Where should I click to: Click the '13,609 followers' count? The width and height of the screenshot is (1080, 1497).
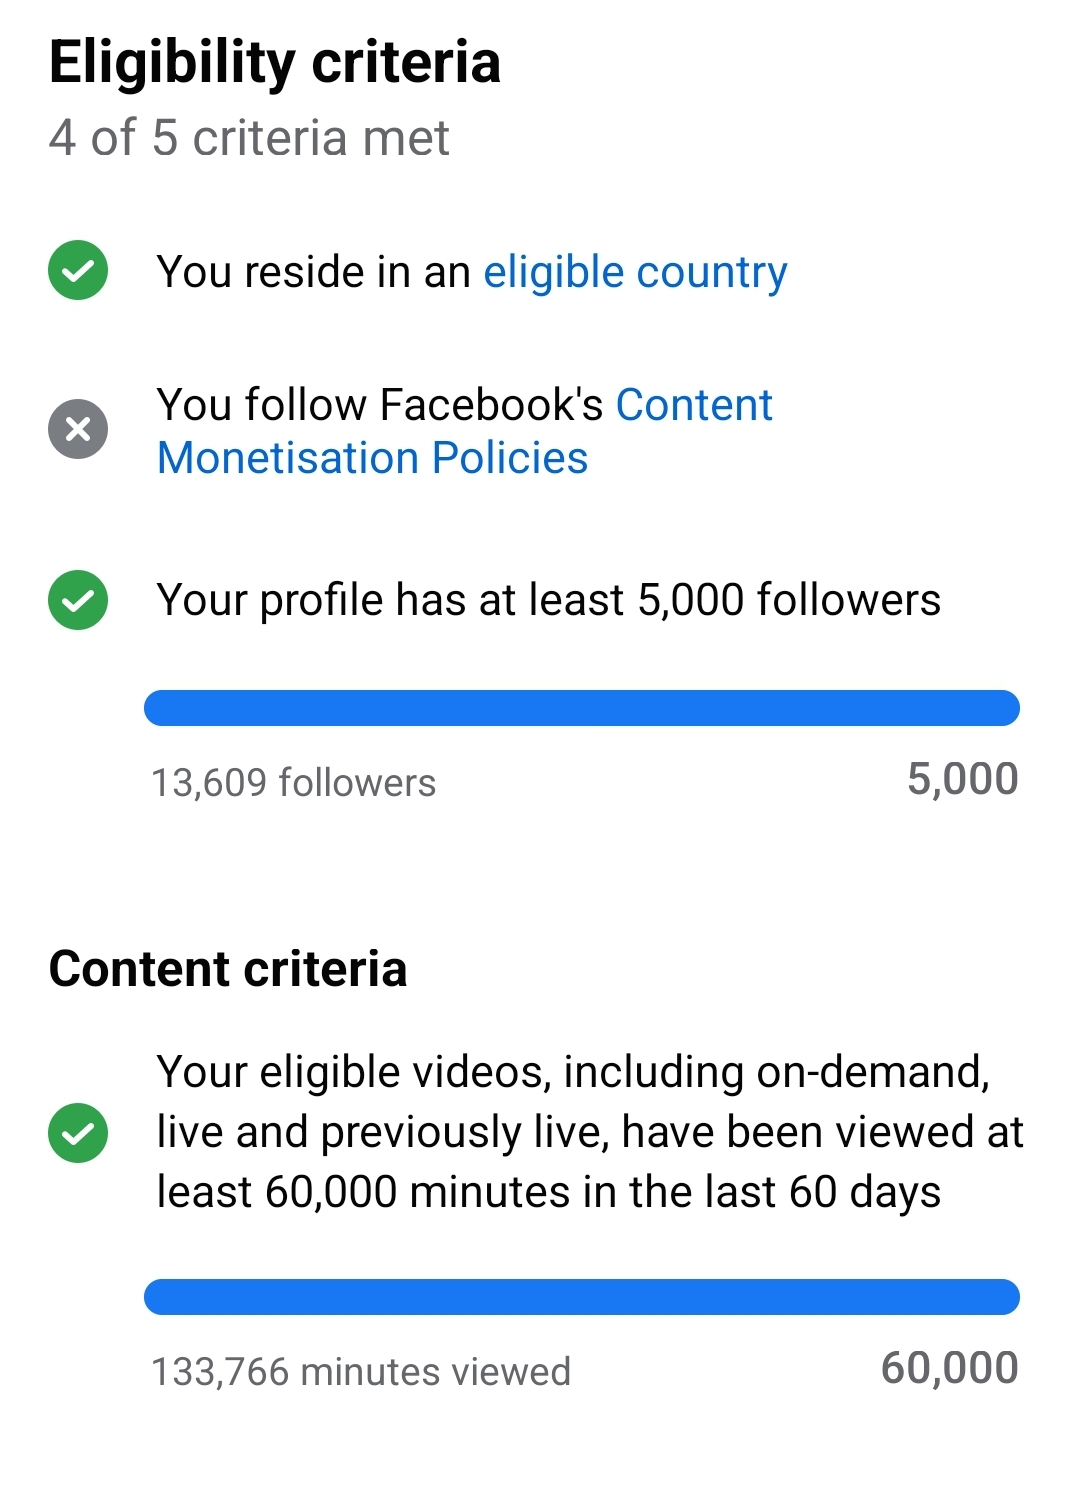(x=293, y=783)
